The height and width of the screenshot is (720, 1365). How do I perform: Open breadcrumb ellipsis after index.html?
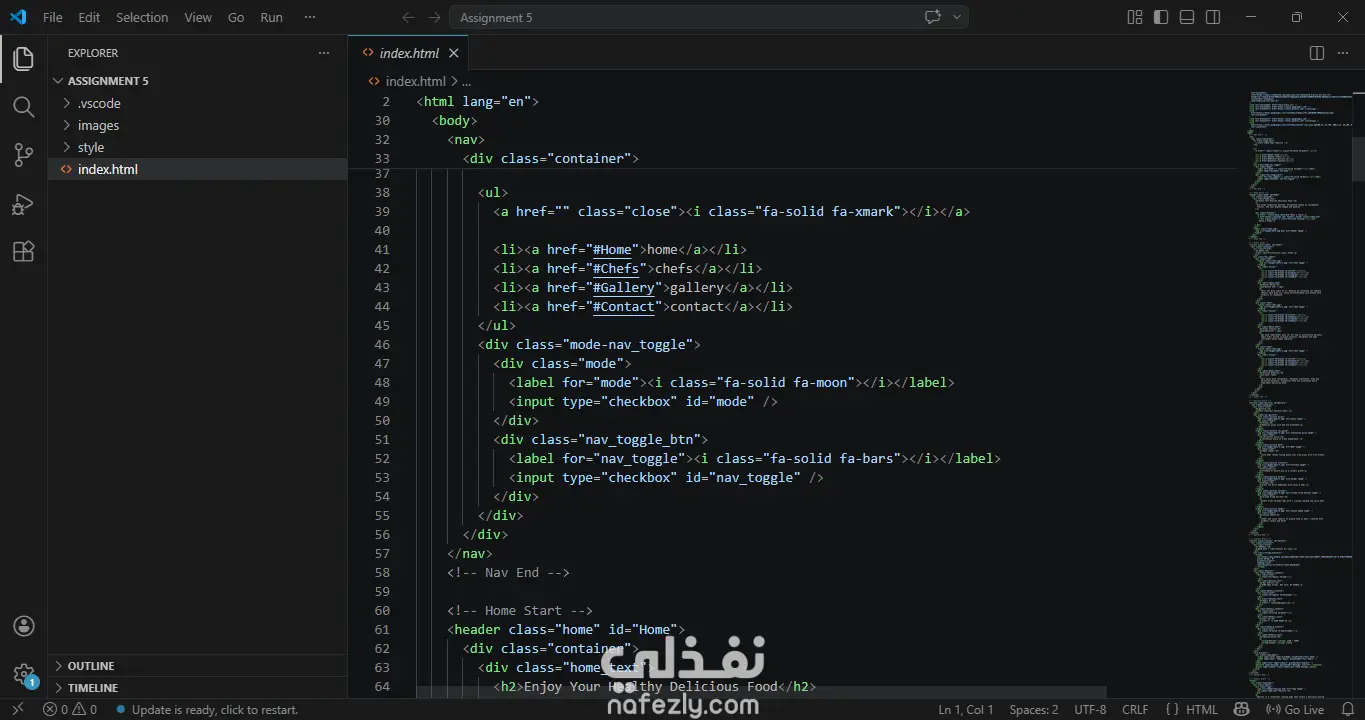pyautogui.click(x=466, y=82)
